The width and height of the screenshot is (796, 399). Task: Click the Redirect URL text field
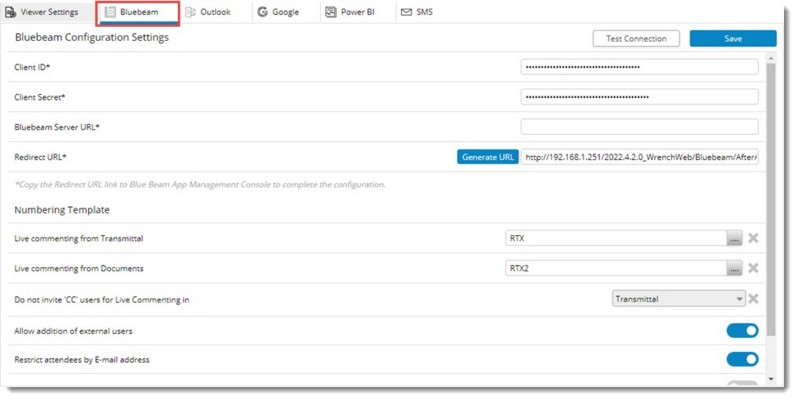(x=640, y=157)
